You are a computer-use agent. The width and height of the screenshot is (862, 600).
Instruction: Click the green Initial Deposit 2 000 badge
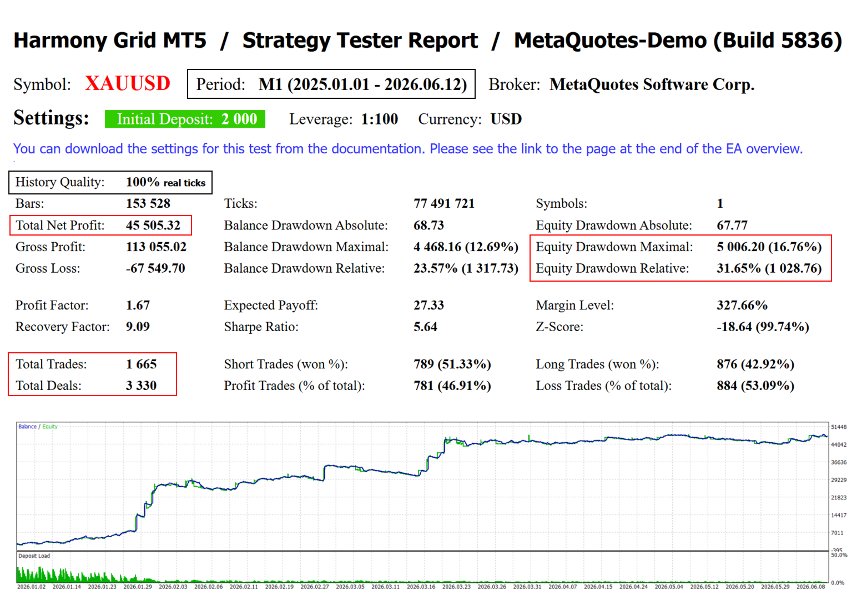(x=185, y=119)
